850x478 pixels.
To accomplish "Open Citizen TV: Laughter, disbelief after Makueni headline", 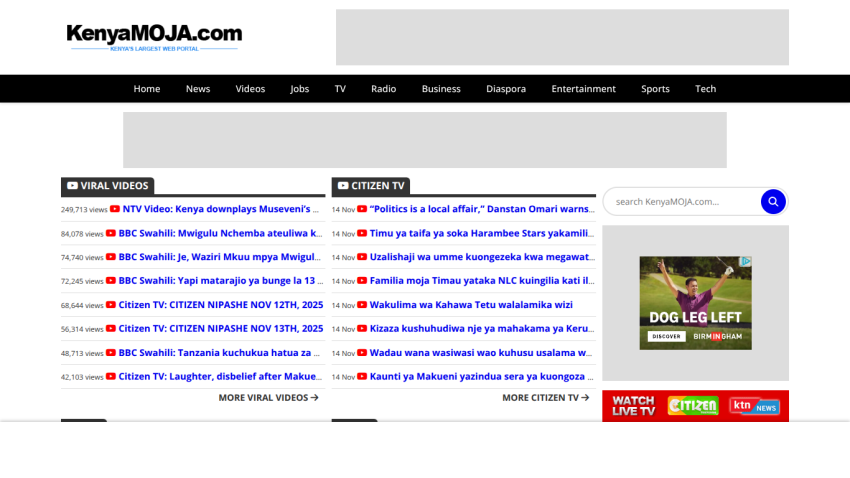I will click(x=220, y=376).
